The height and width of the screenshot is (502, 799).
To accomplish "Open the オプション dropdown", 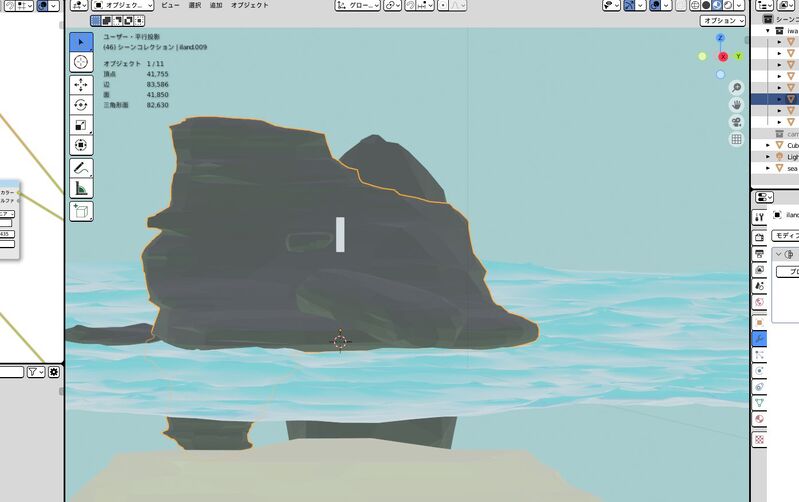I will 723,21.
